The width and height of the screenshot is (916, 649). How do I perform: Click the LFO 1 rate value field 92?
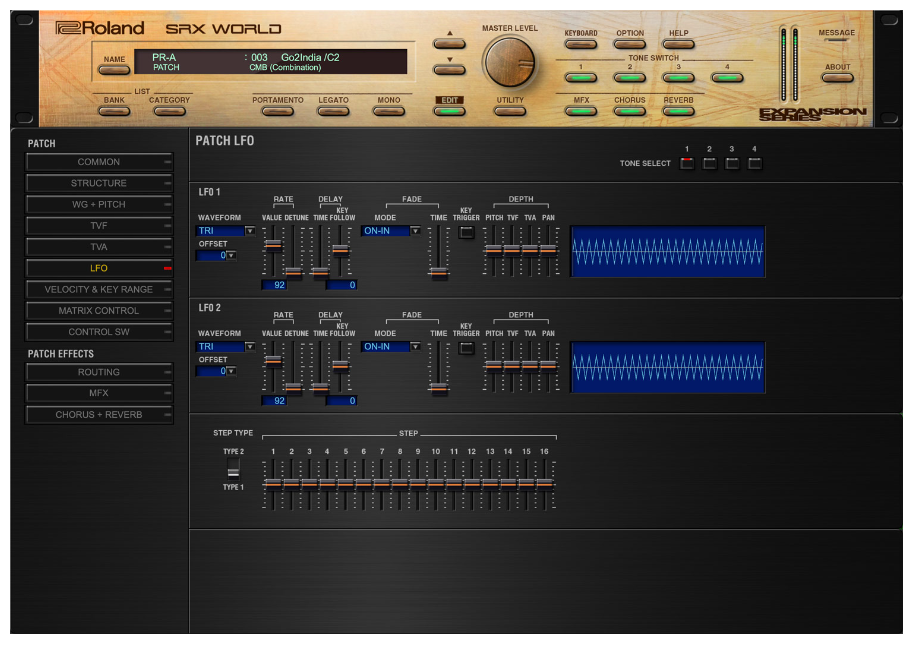(x=274, y=285)
